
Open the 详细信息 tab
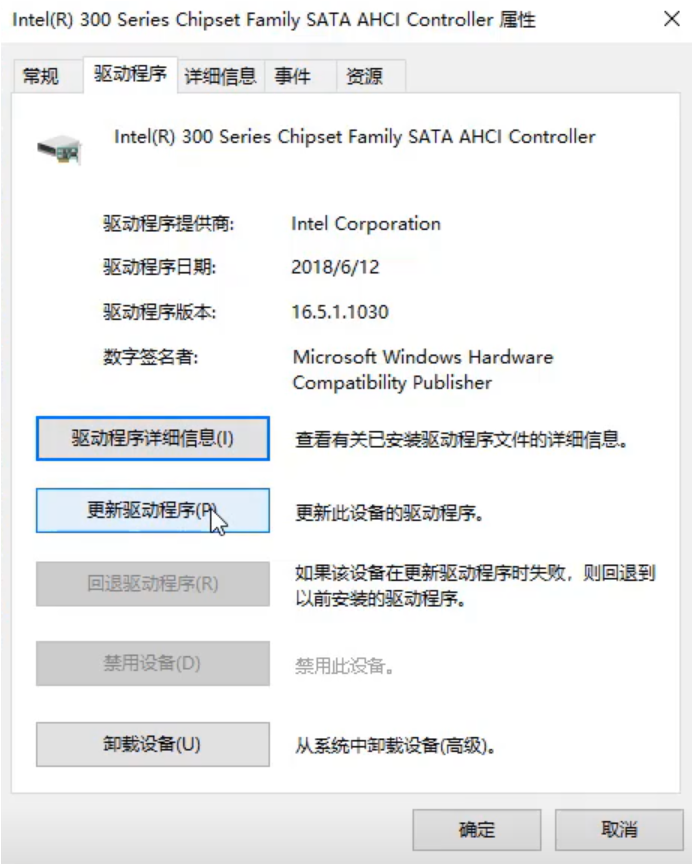coord(220,76)
